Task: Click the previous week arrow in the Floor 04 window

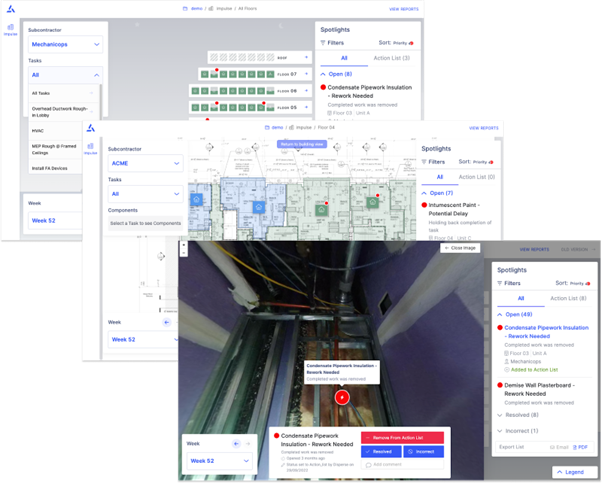Action: [166, 322]
